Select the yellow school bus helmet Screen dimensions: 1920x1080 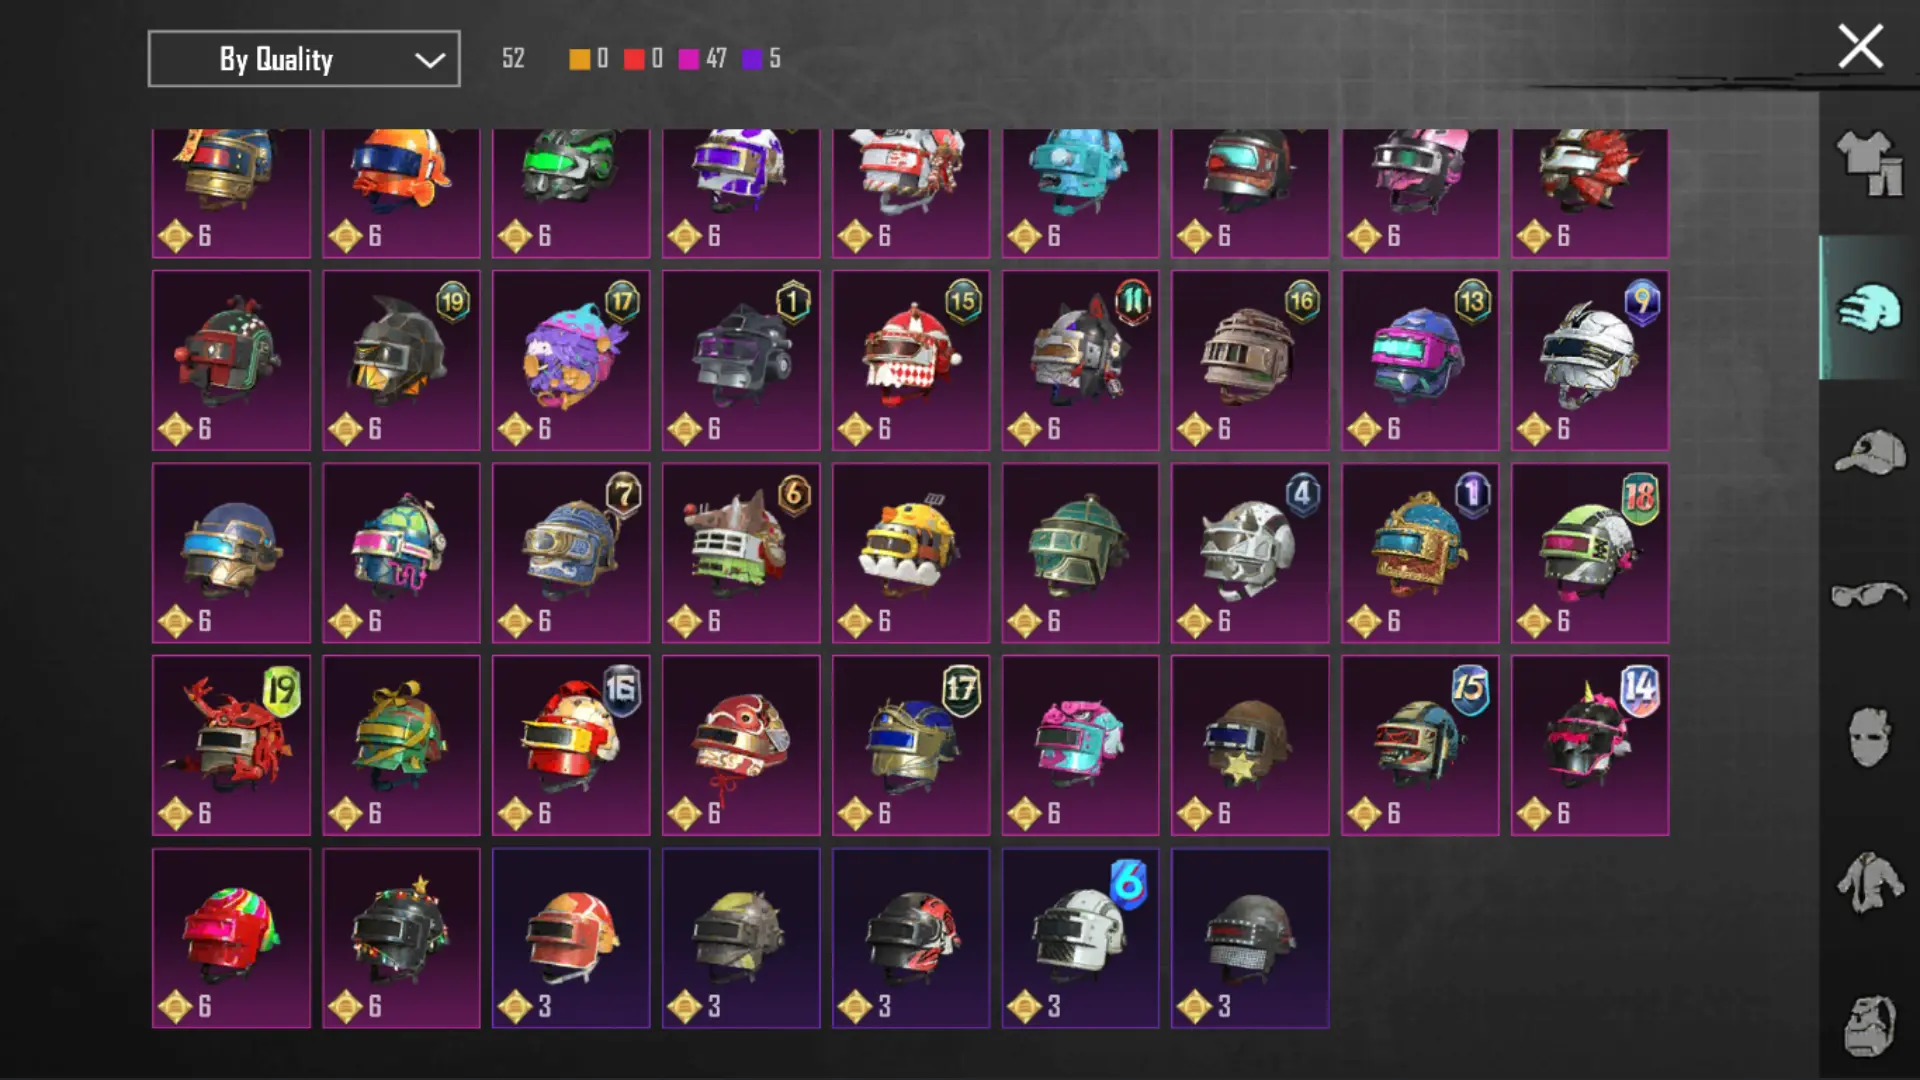click(x=911, y=552)
